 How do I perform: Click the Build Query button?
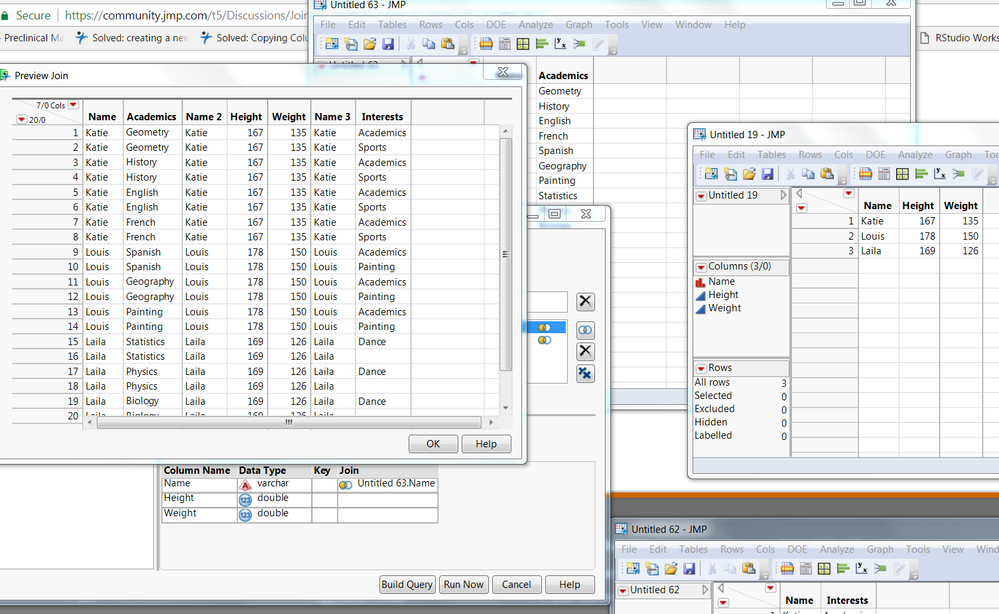(x=407, y=585)
